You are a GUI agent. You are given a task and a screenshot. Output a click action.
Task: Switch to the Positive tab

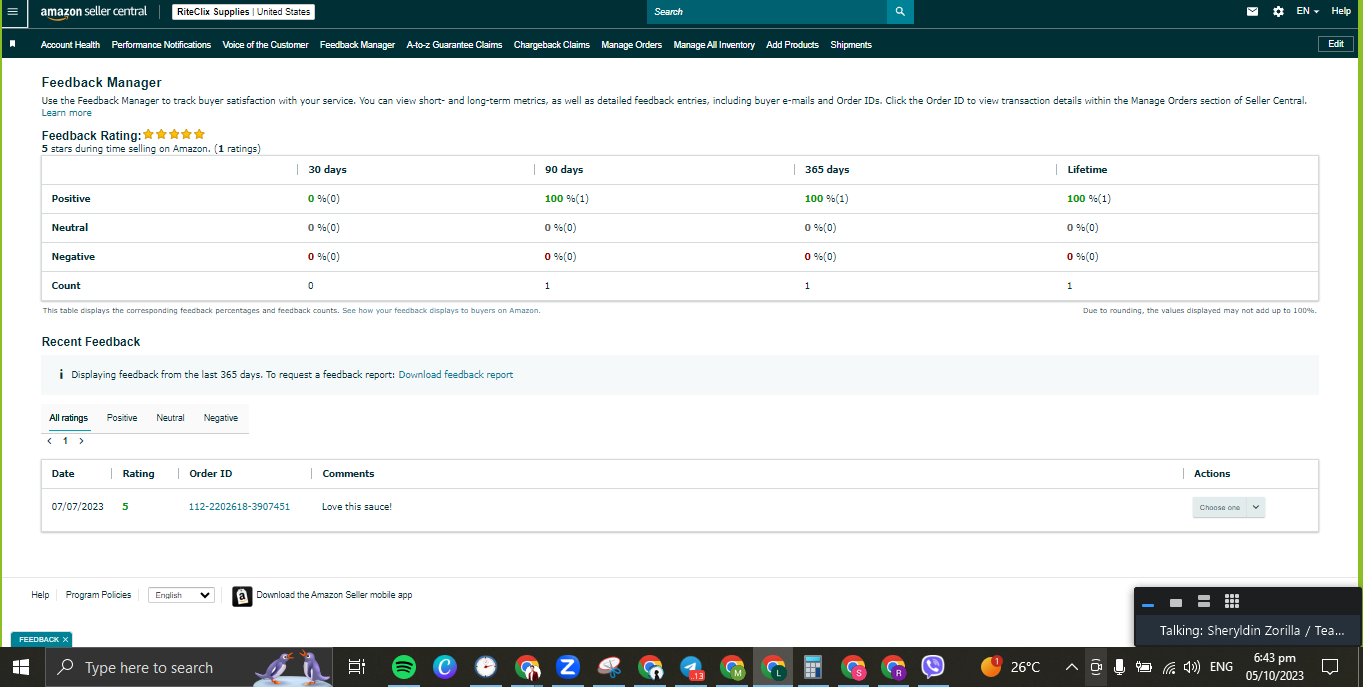tap(122, 418)
